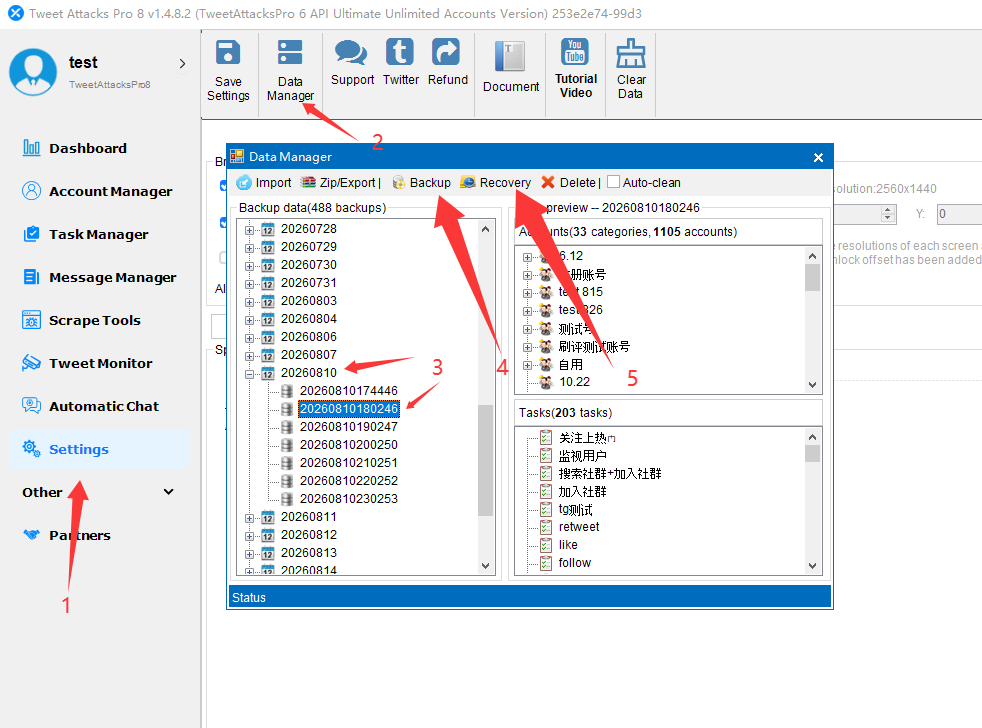Expand the 20260813 backup folder
This screenshot has width=982, height=728.
pyautogui.click(x=249, y=554)
